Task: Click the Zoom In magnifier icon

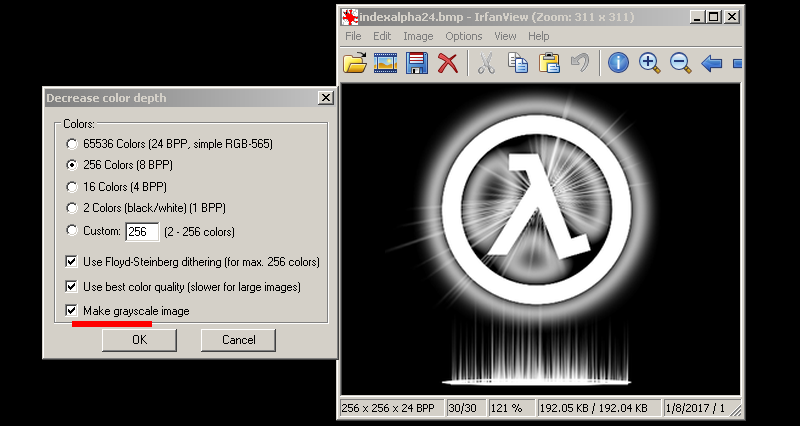Action: 649,63
